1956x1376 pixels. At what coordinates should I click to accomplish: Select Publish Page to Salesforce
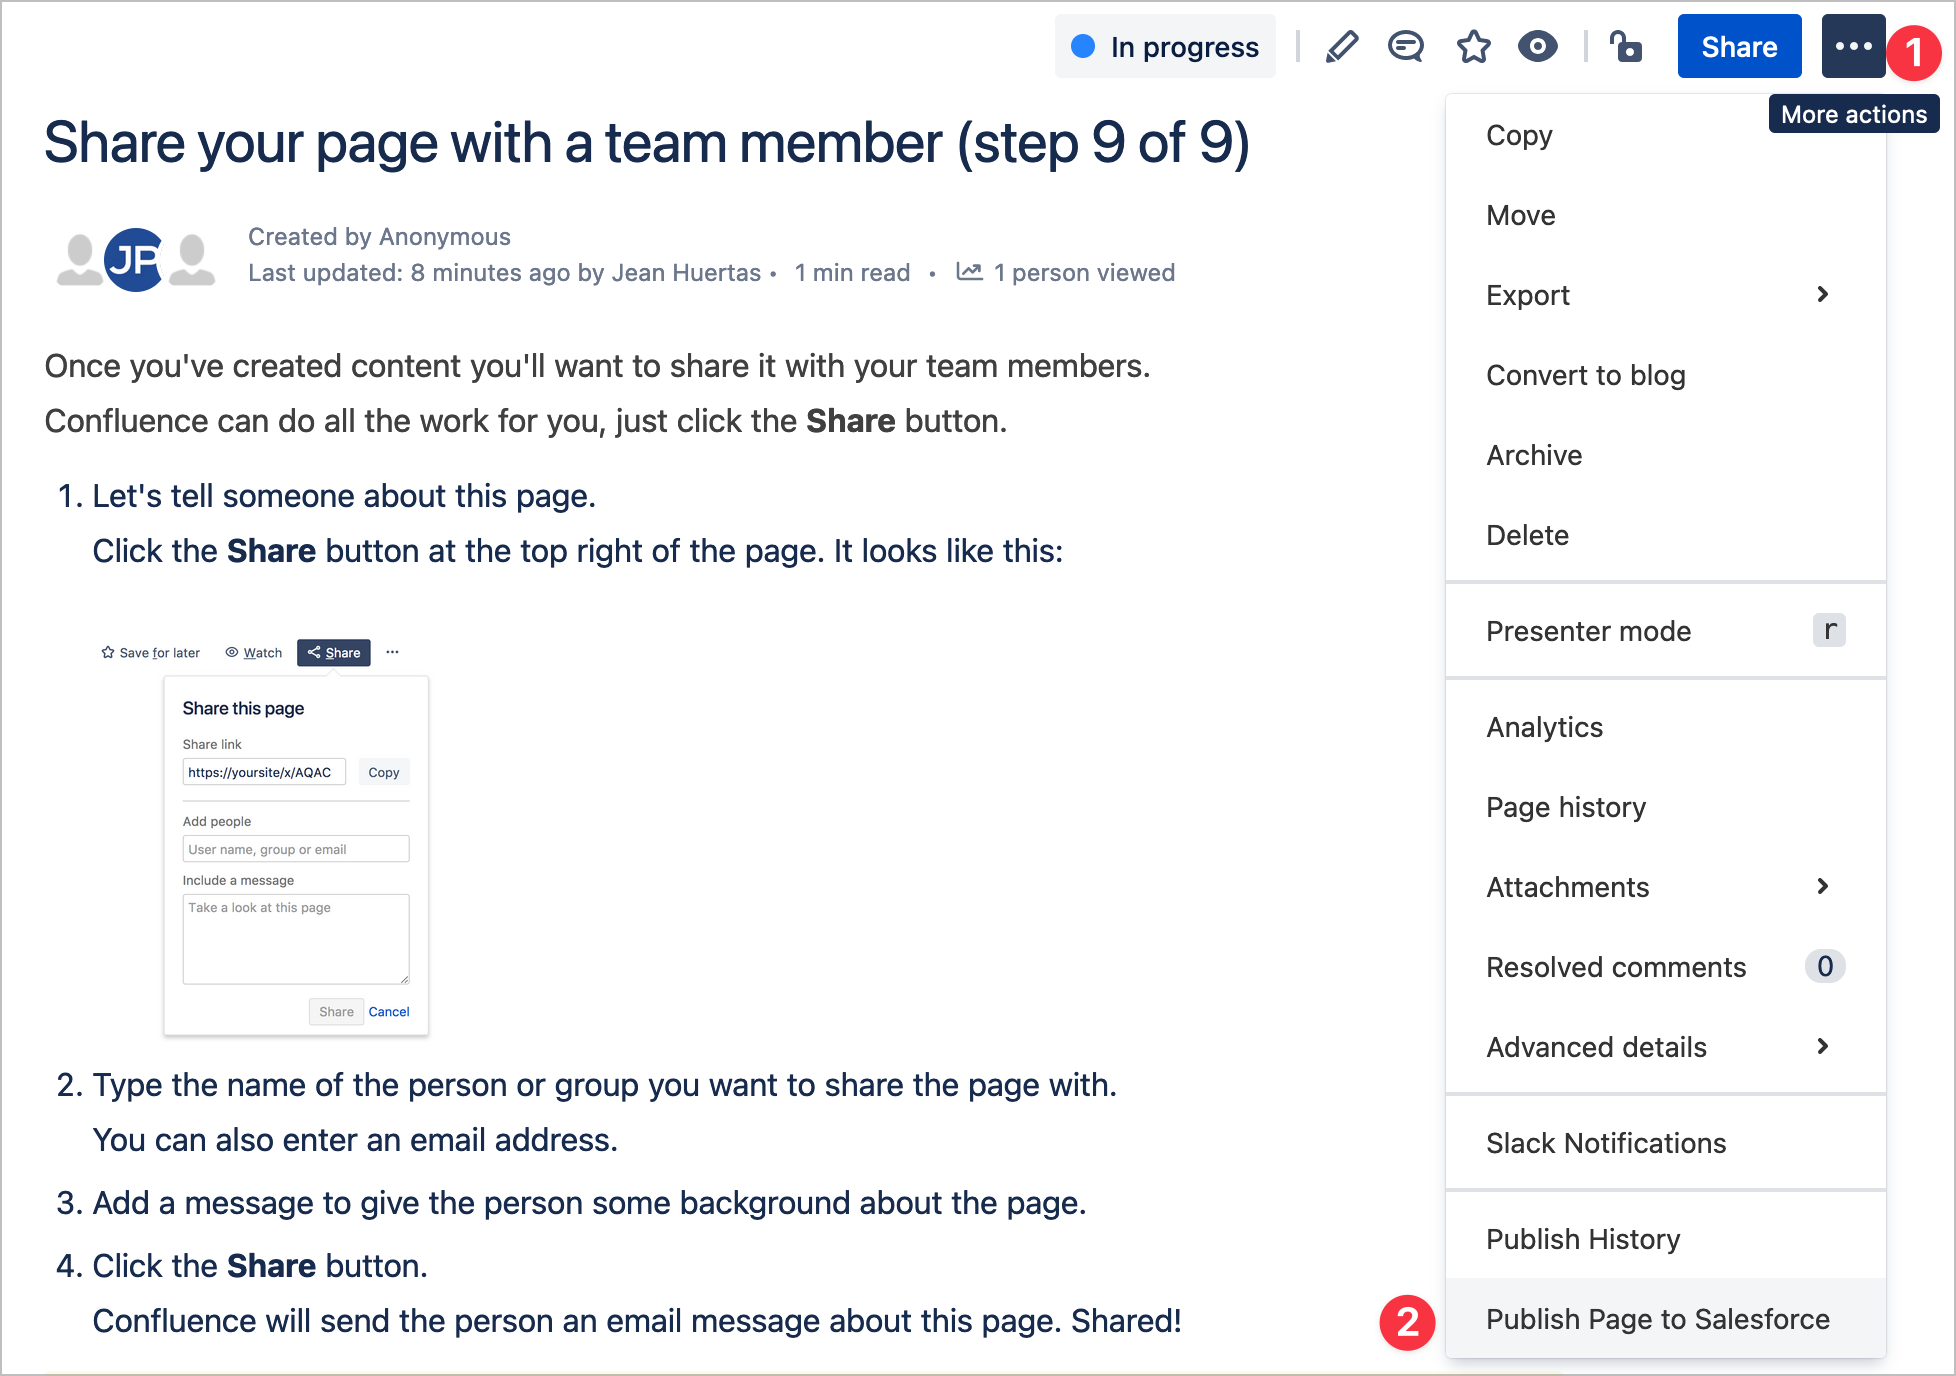[1657, 1319]
